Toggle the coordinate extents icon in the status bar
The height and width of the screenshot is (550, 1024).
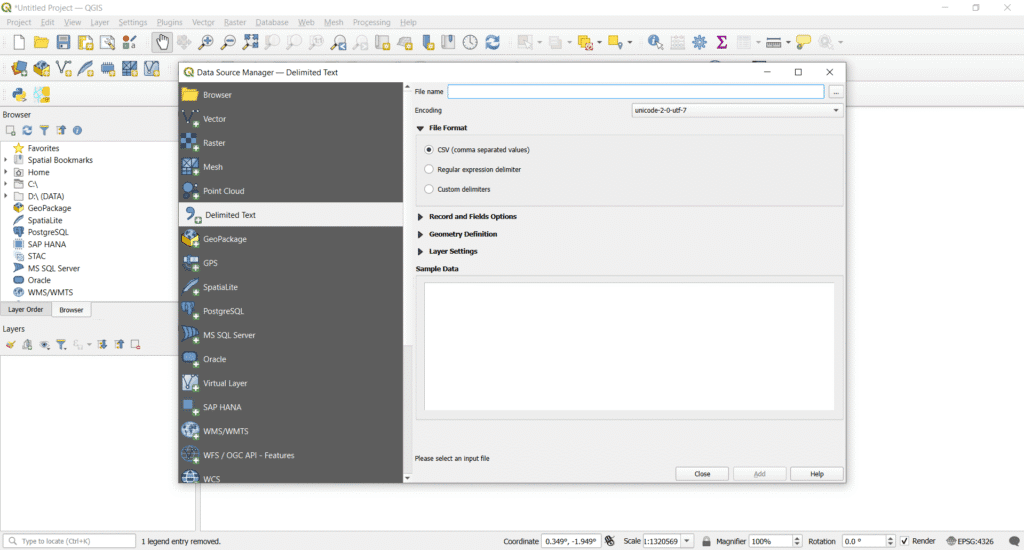tap(609, 541)
